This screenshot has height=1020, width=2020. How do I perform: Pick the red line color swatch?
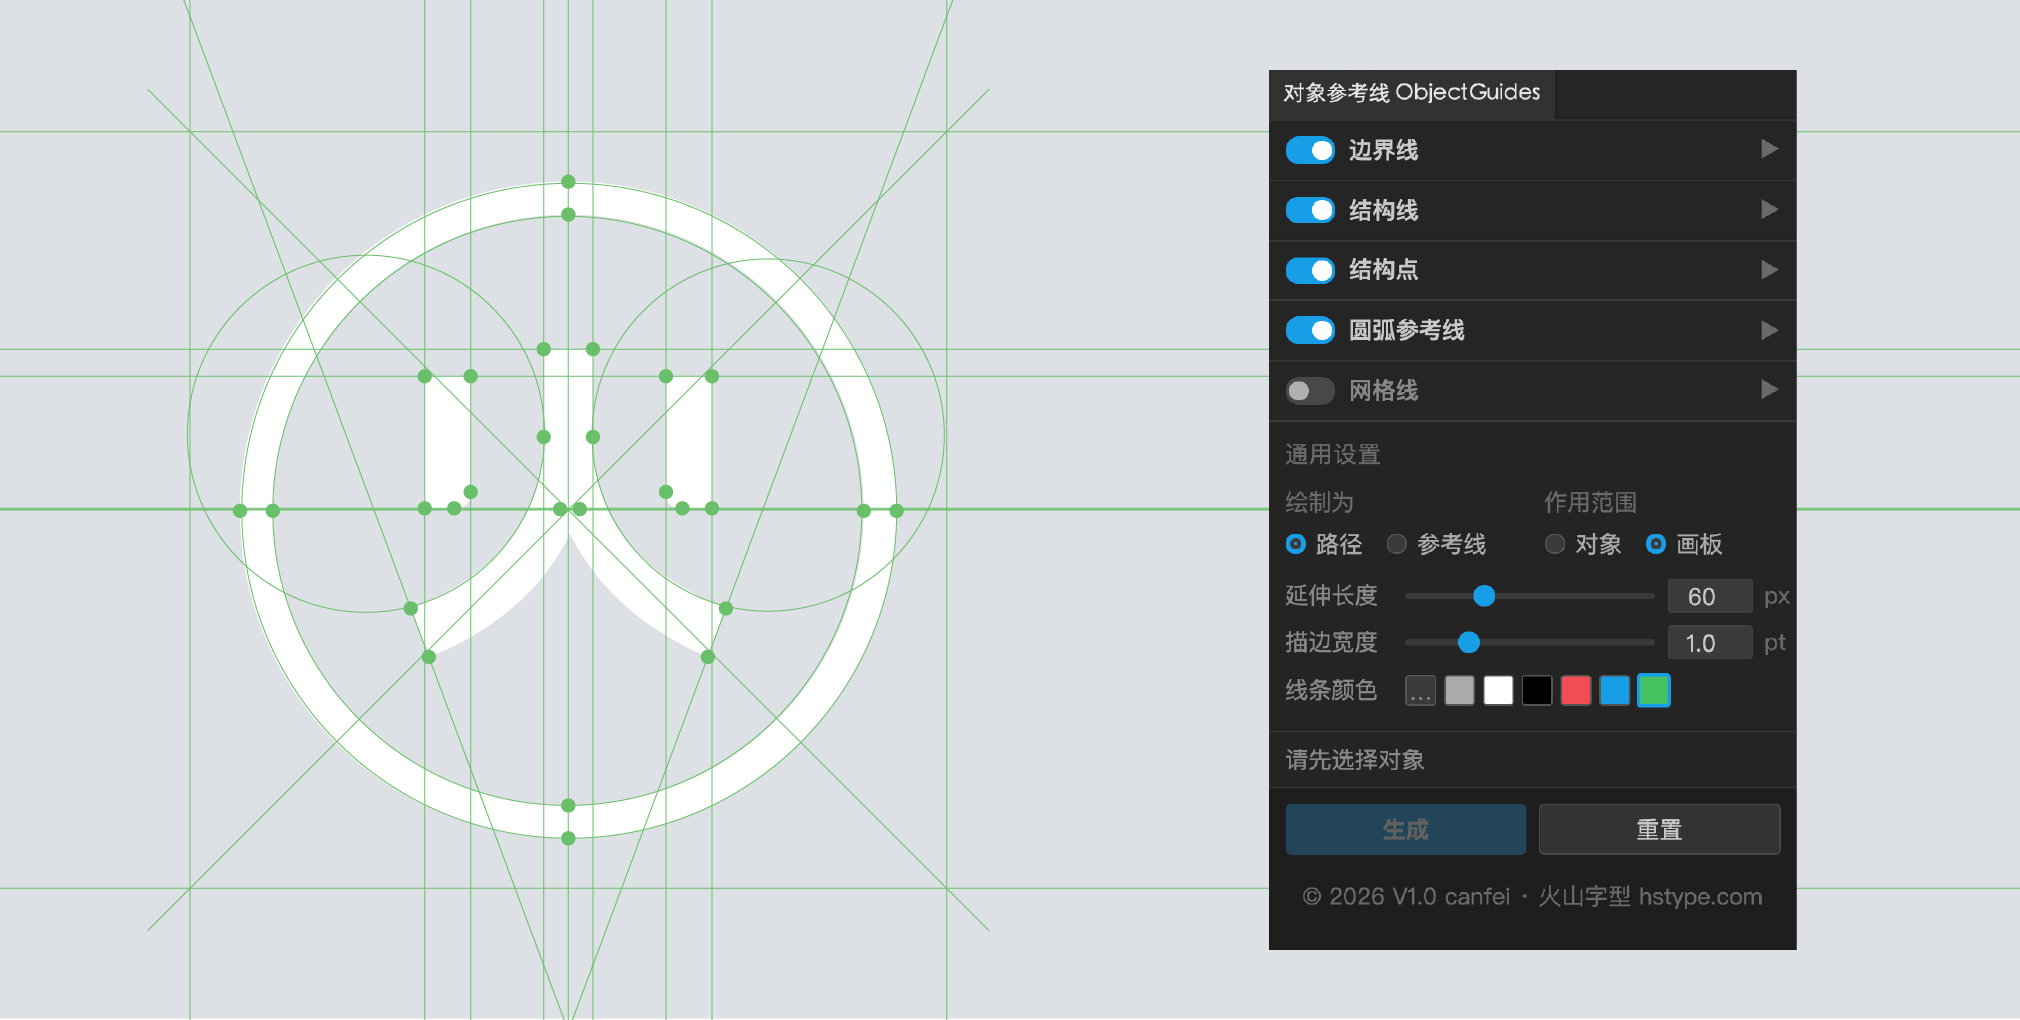1576,690
